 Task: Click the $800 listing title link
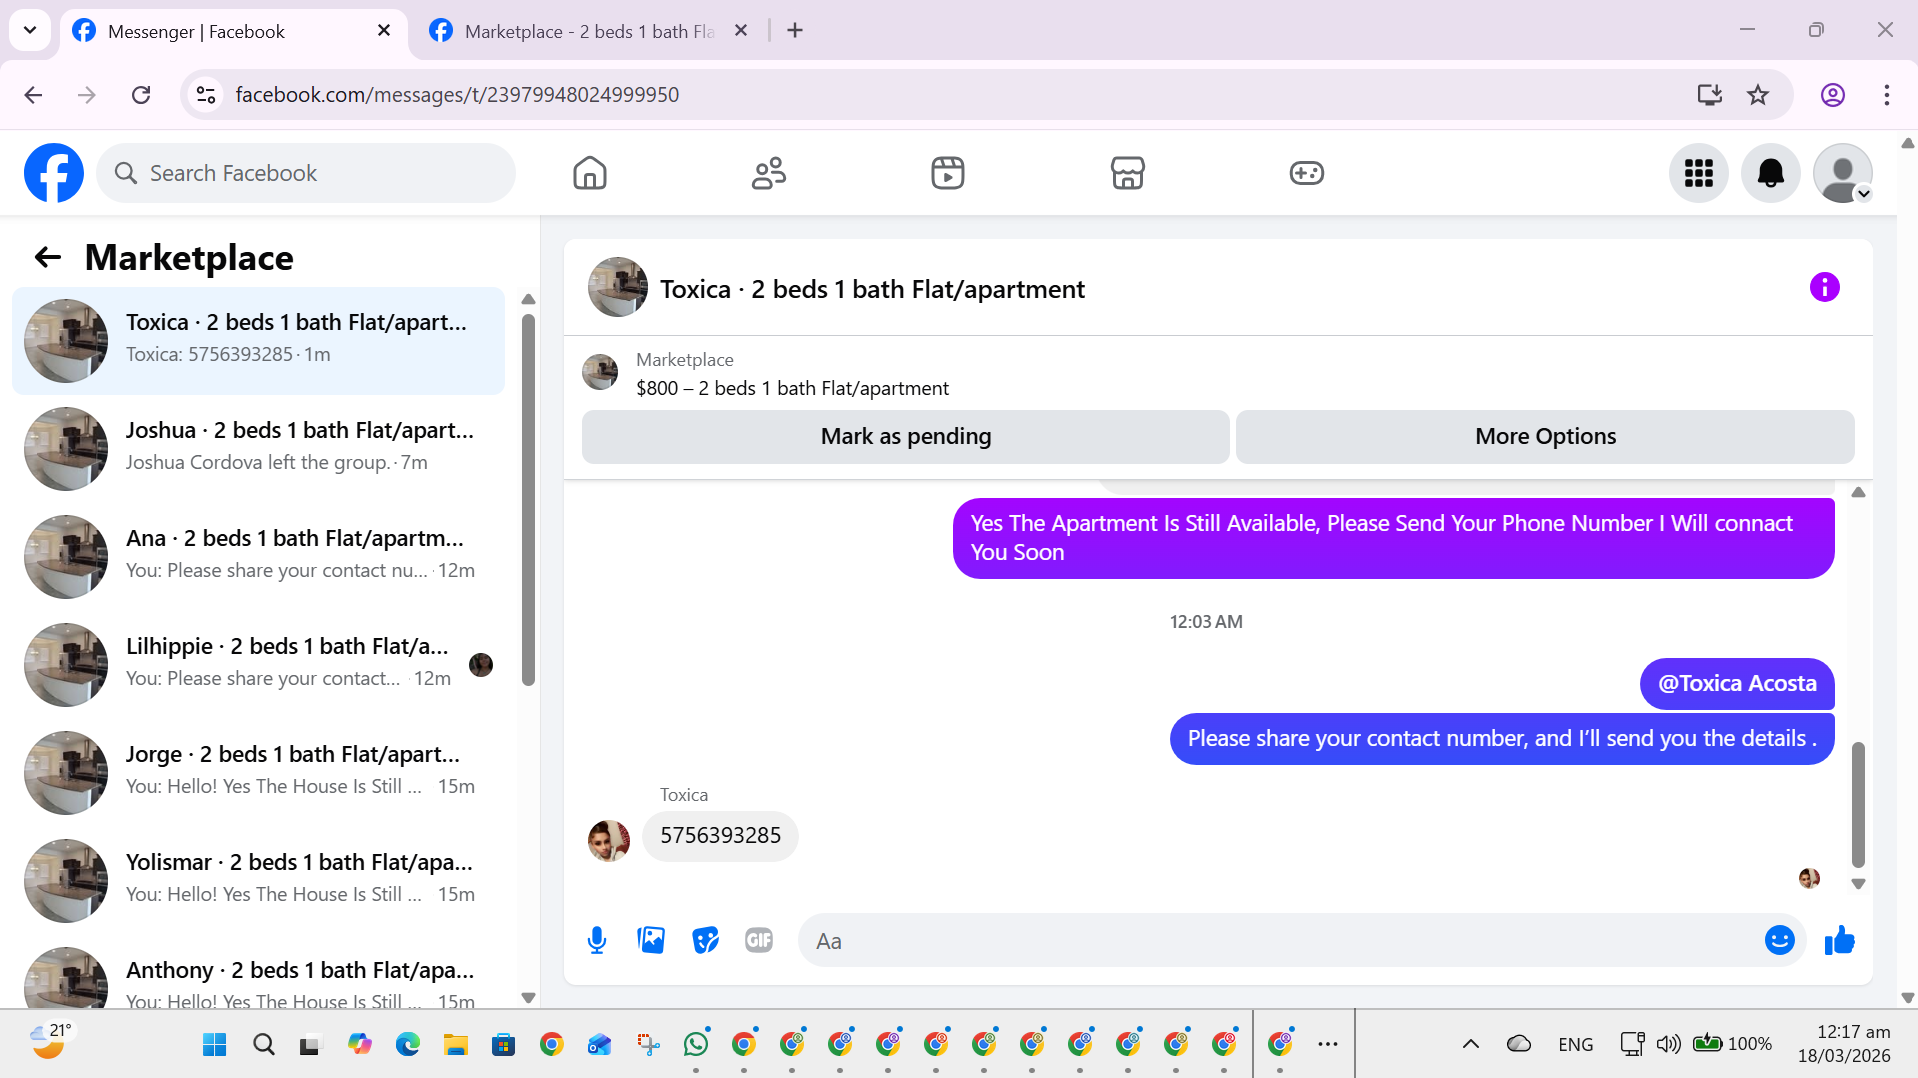coord(792,389)
